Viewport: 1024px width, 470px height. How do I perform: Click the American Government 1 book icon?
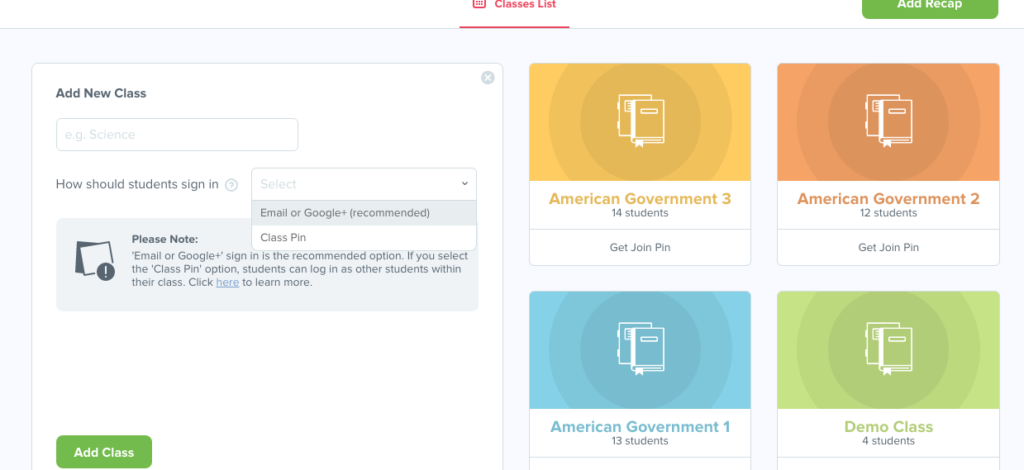pos(640,349)
